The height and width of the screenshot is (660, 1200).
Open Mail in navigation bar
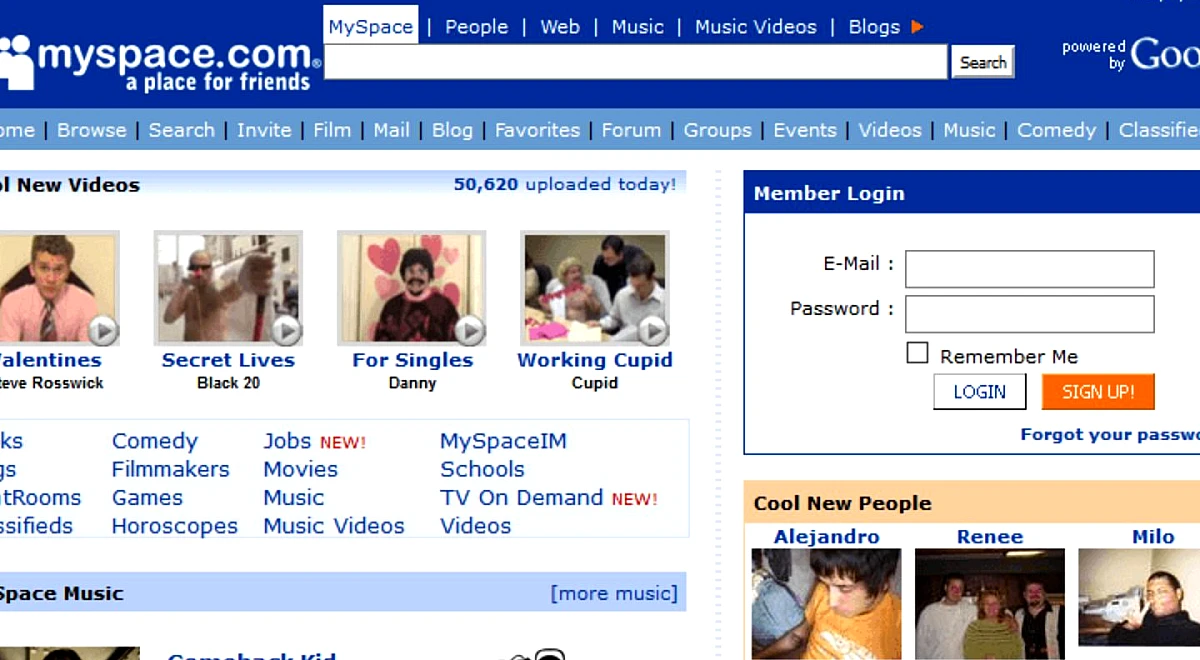[392, 130]
